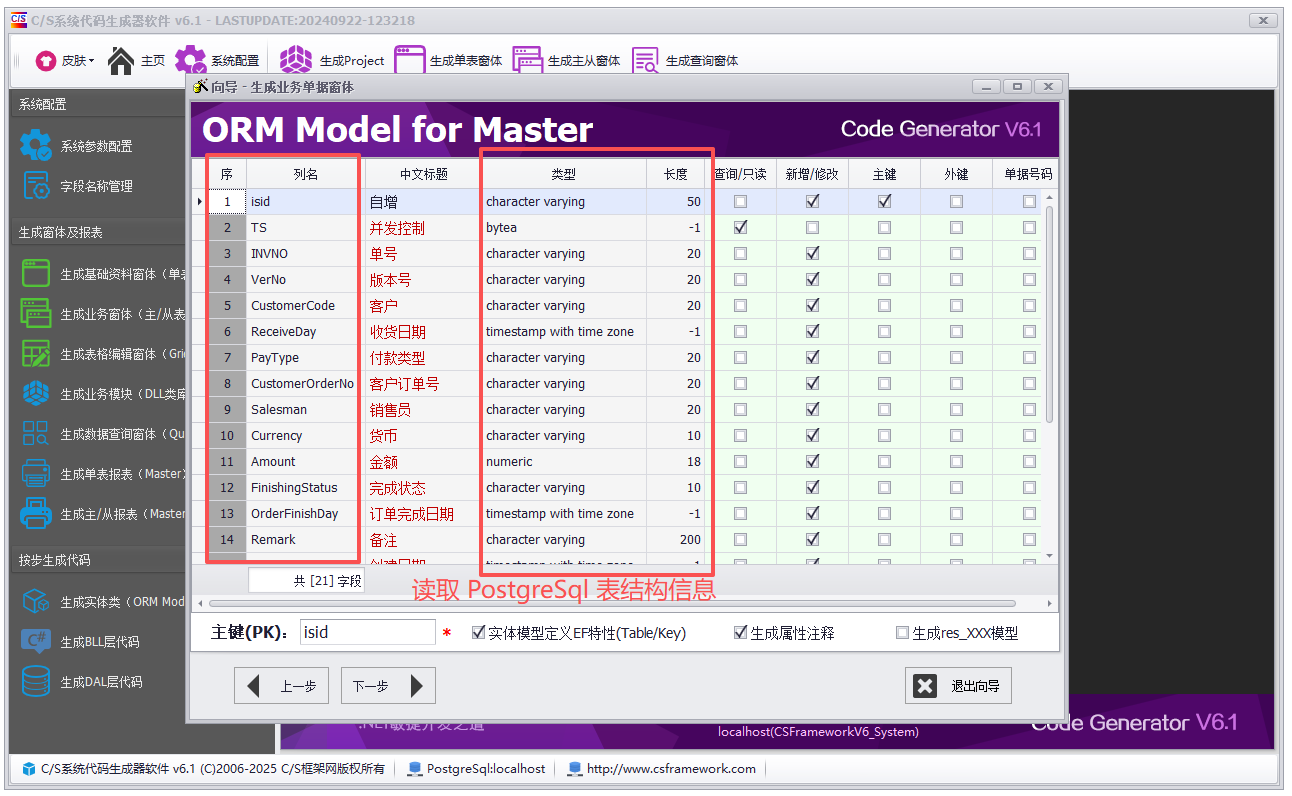Click the 生成单表报表 (Master) icon
The height and width of the screenshot is (796, 1292).
33,470
